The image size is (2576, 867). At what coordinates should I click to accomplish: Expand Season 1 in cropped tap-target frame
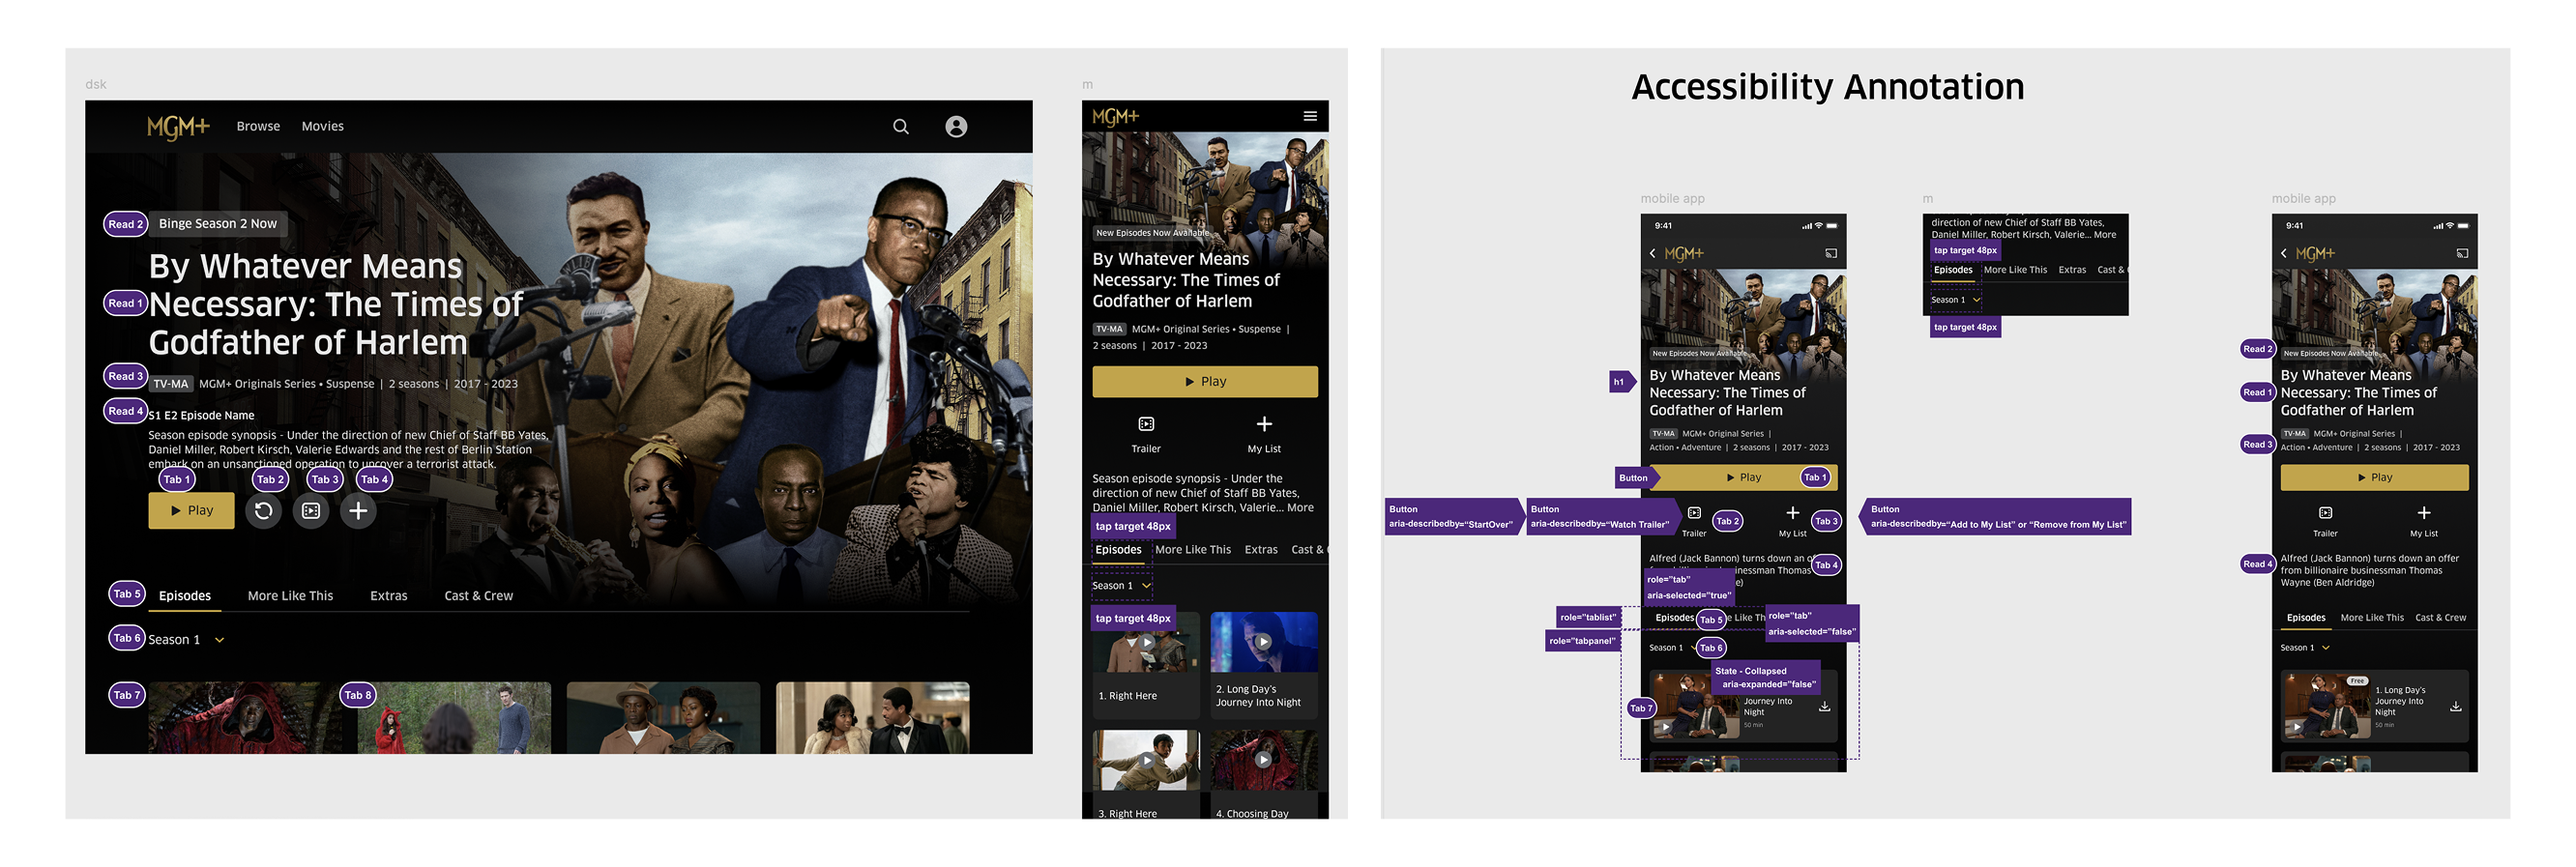[x=1955, y=300]
